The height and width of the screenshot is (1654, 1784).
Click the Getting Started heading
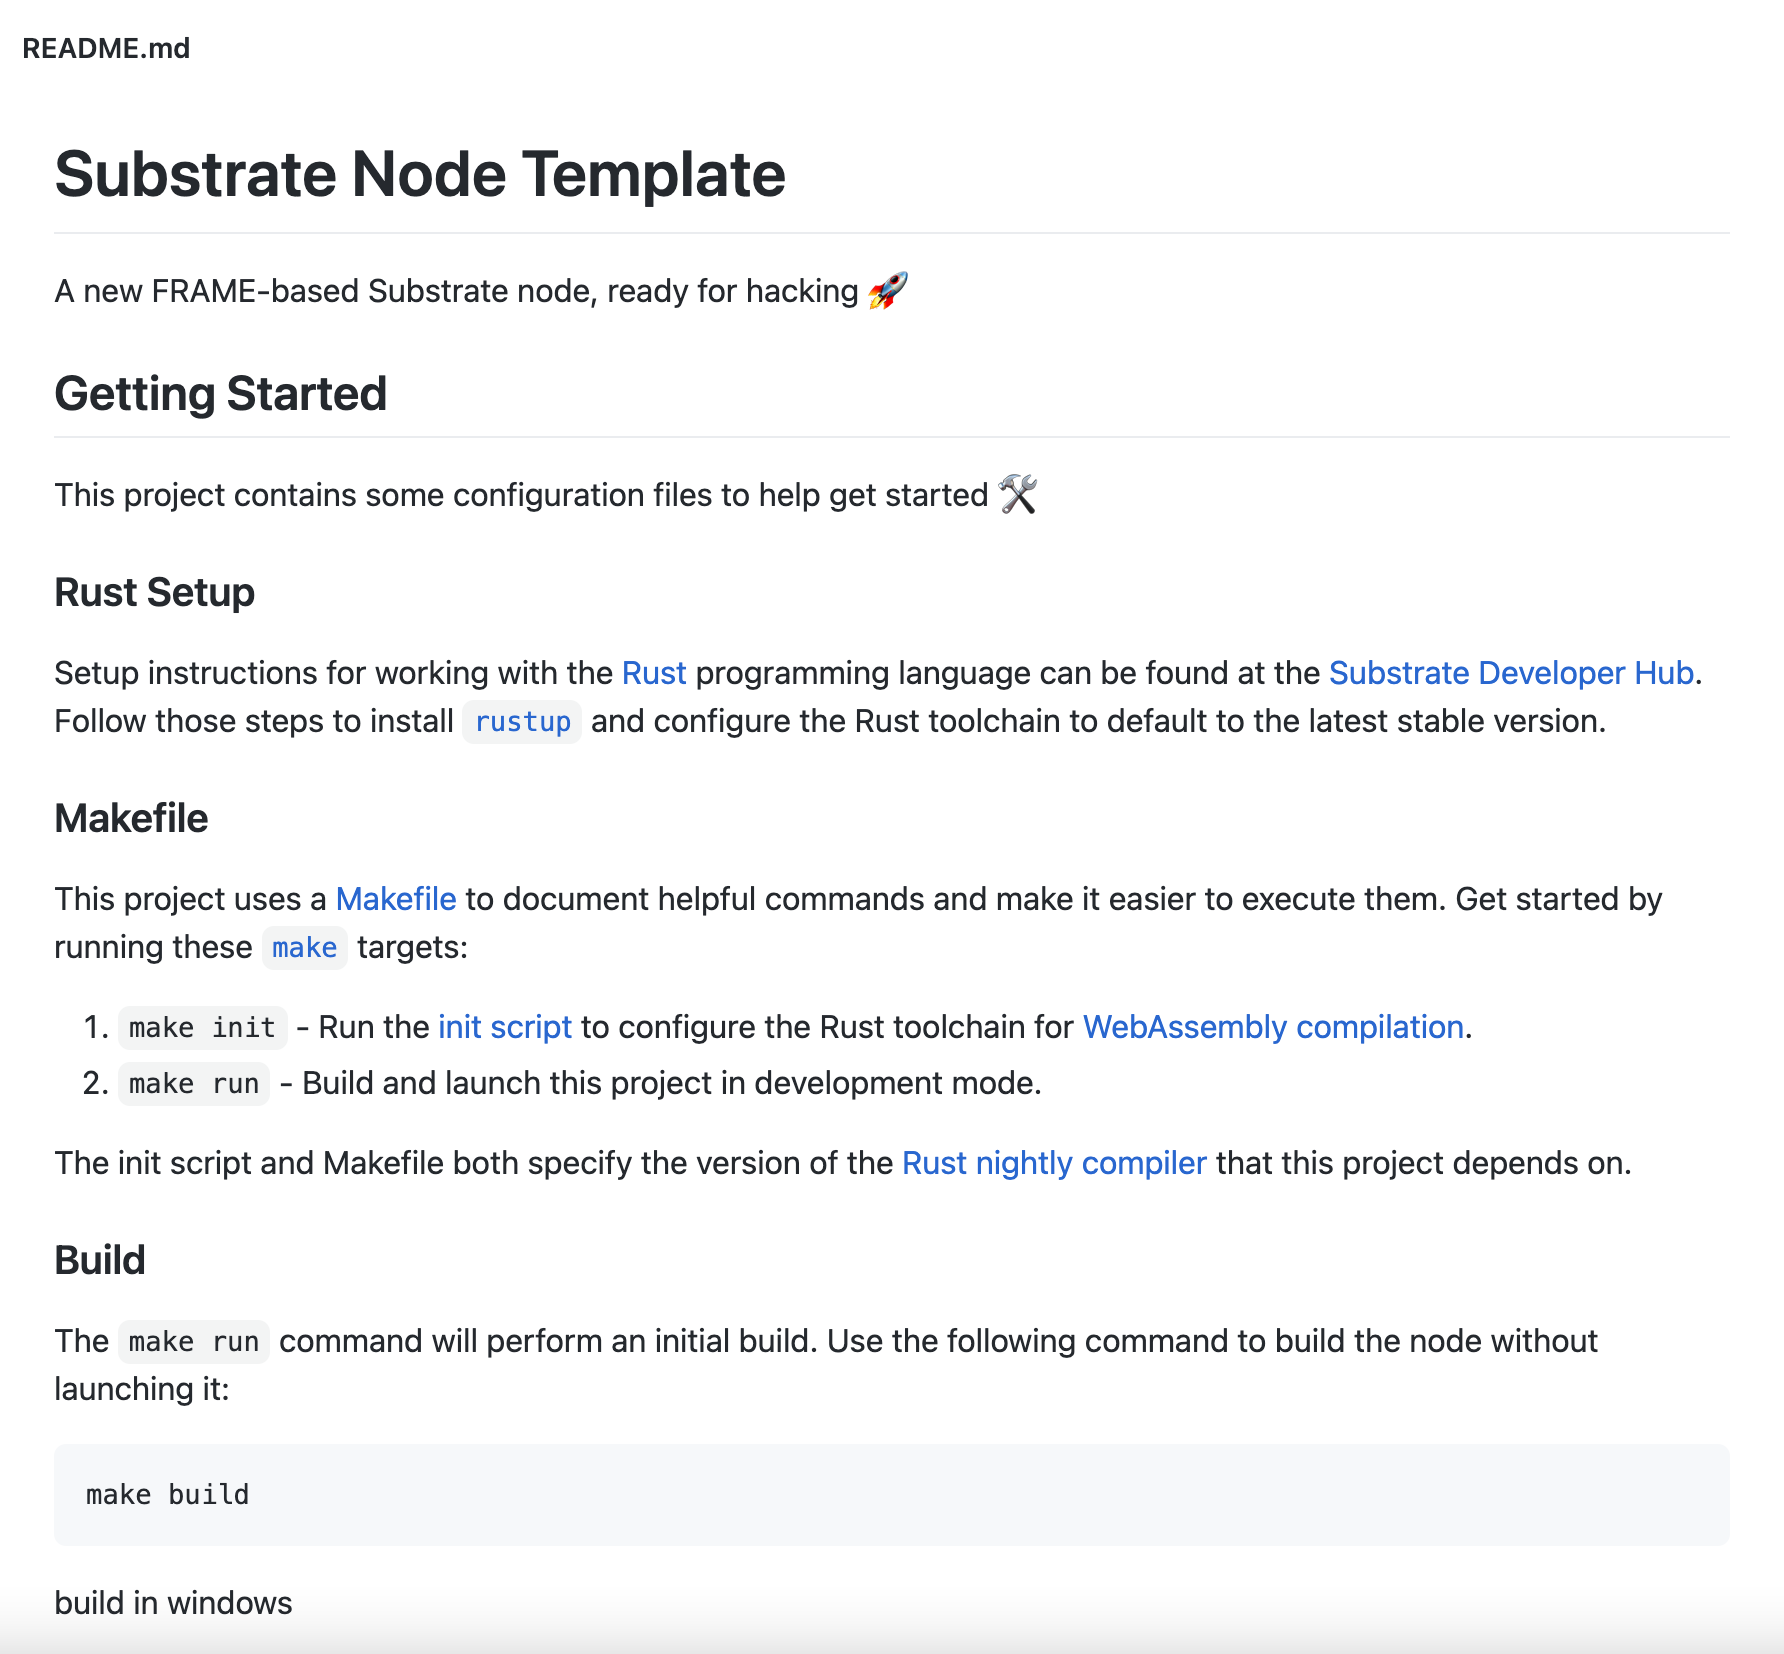coord(221,393)
